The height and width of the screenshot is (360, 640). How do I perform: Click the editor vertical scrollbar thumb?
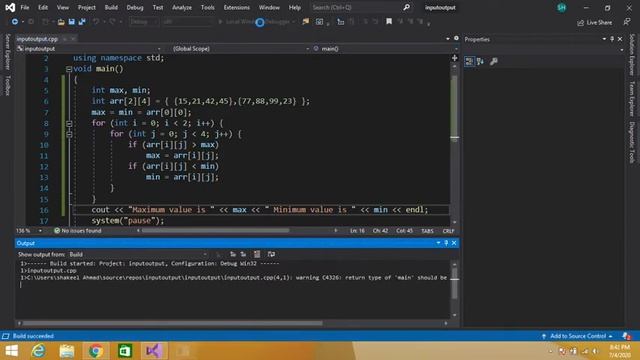pos(454,108)
